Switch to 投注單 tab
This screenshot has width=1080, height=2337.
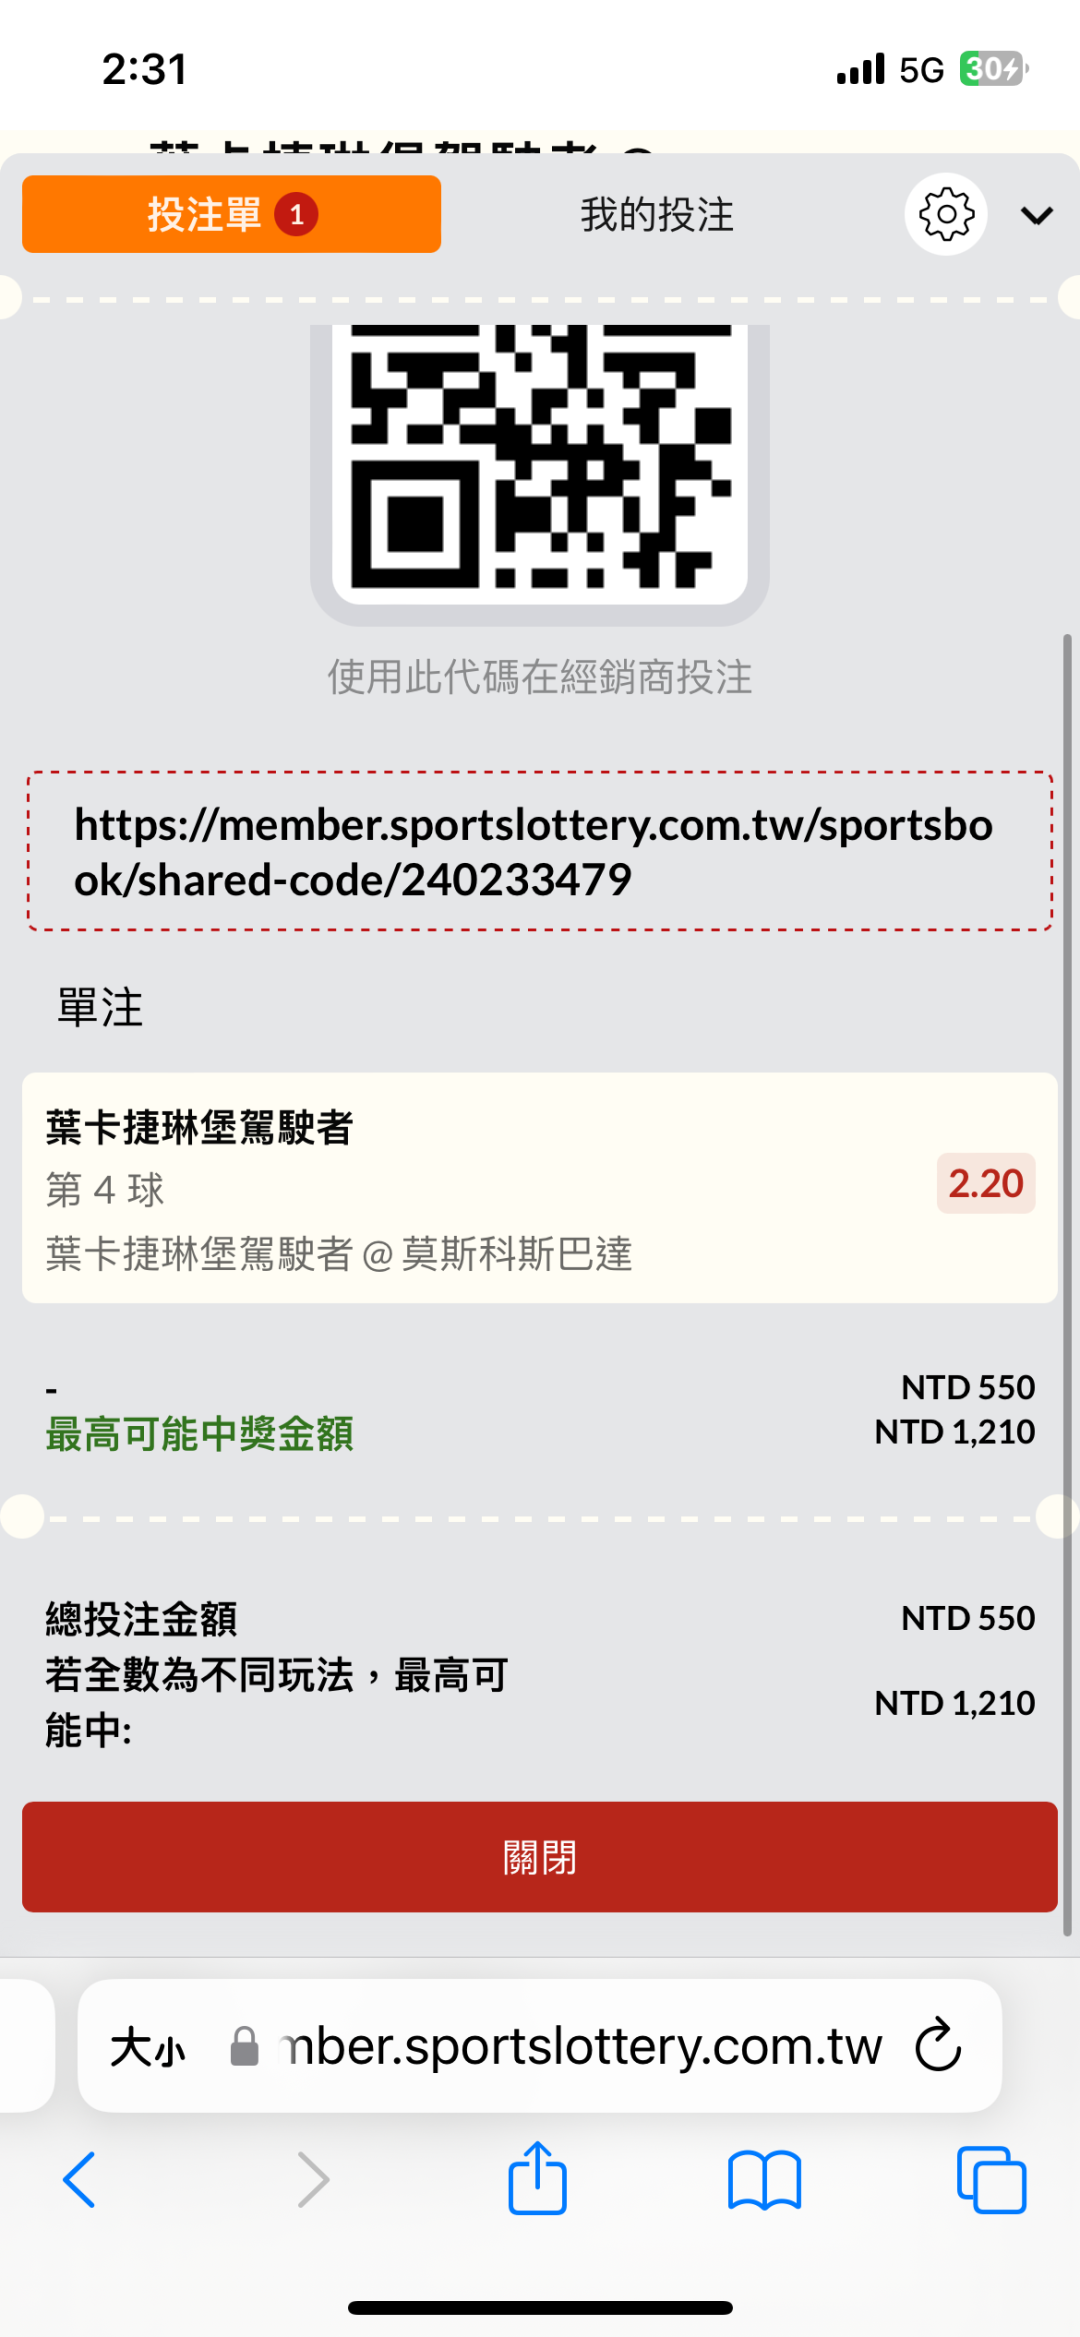[x=231, y=214]
